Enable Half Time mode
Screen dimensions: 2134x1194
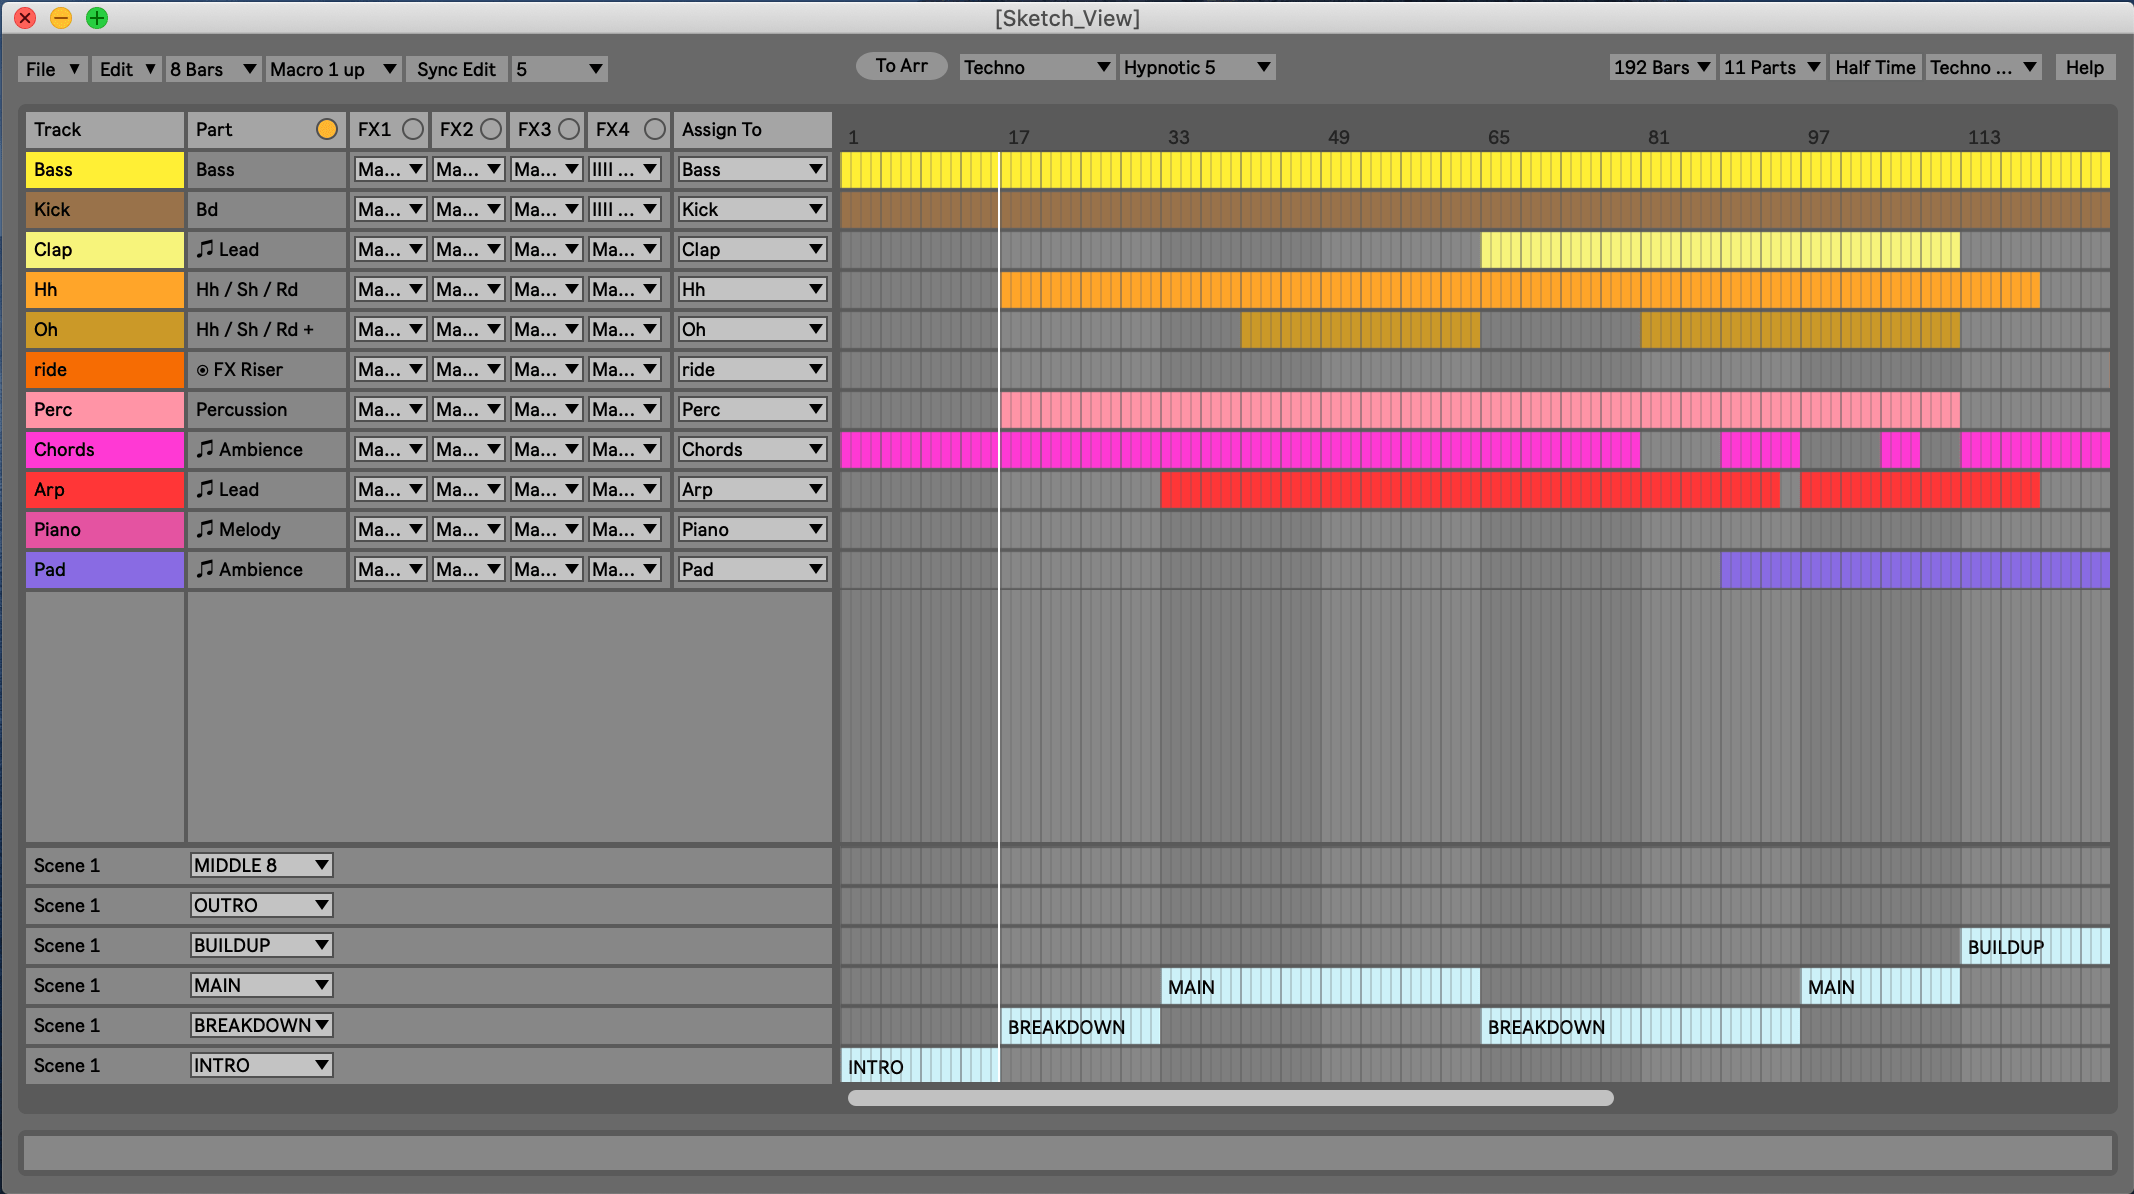[1877, 67]
